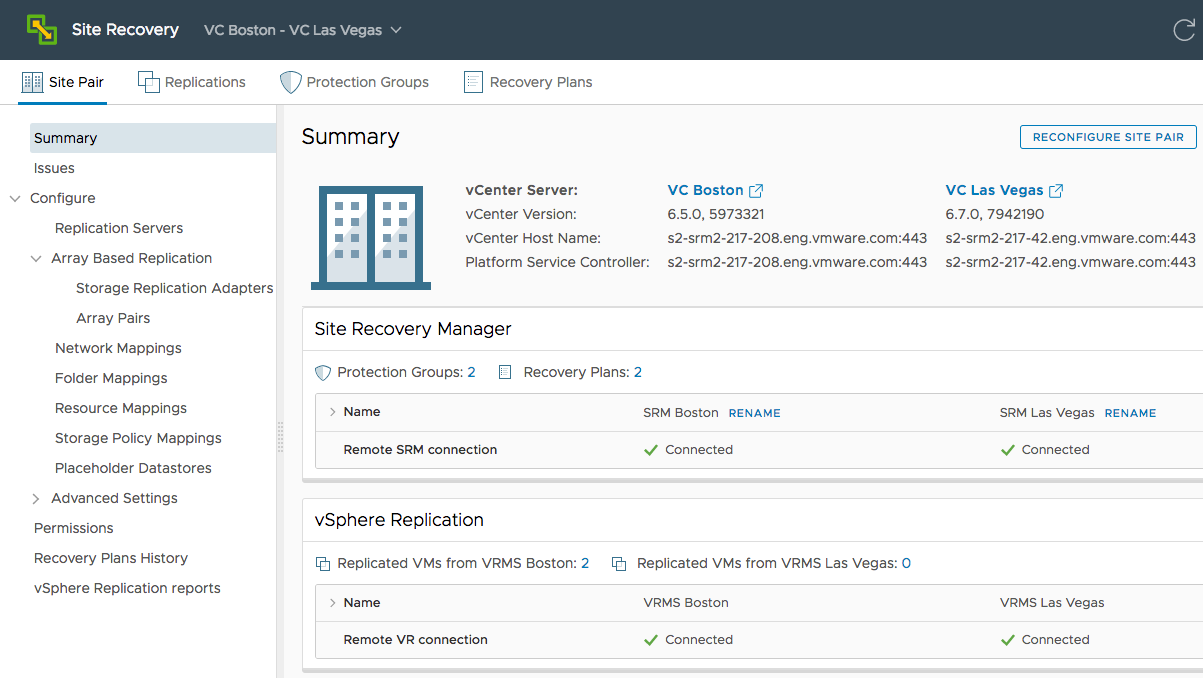Click the RECONFIGURE SITE PAIR button
The image size is (1203, 678).
click(x=1107, y=137)
